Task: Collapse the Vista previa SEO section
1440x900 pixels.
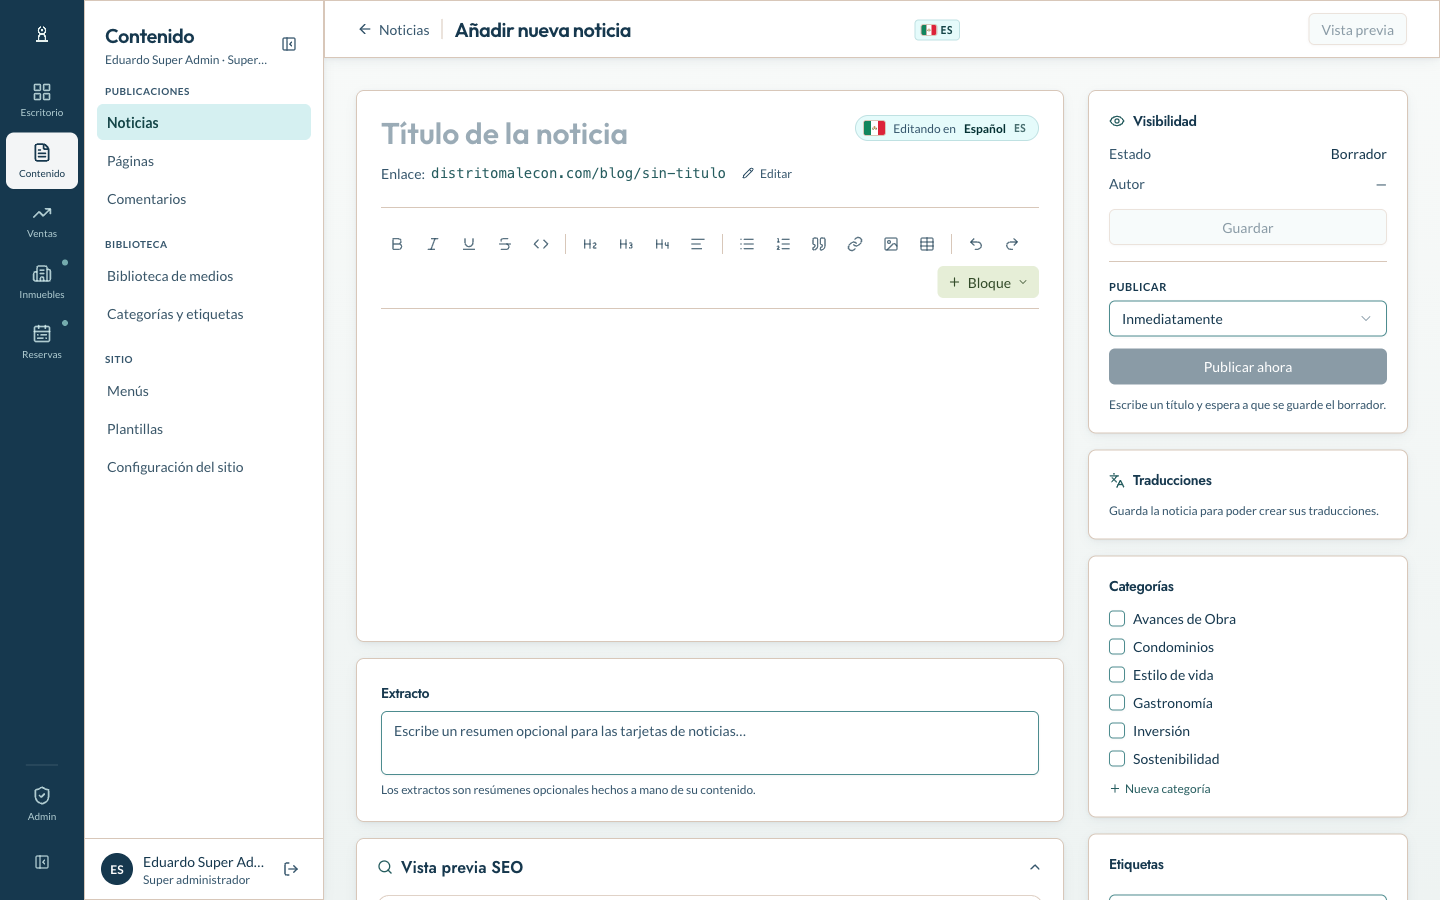Action: [x=1035, y=867]
